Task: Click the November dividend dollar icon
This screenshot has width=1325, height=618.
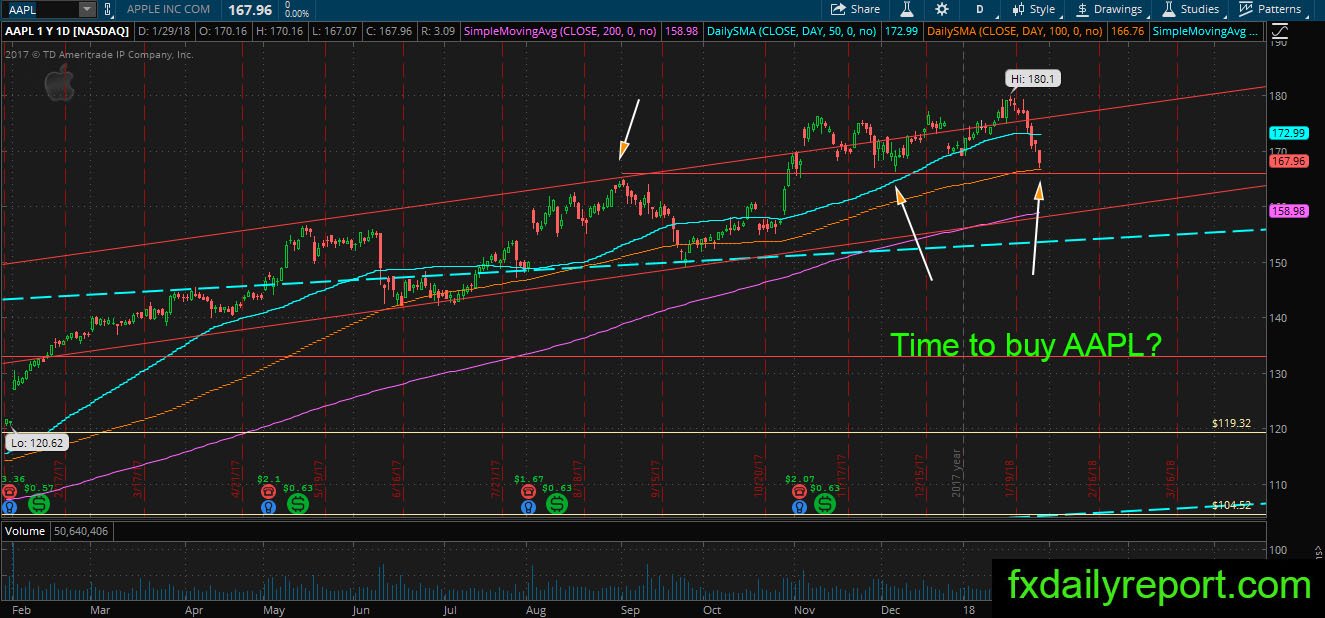Action: click(825, 505)
